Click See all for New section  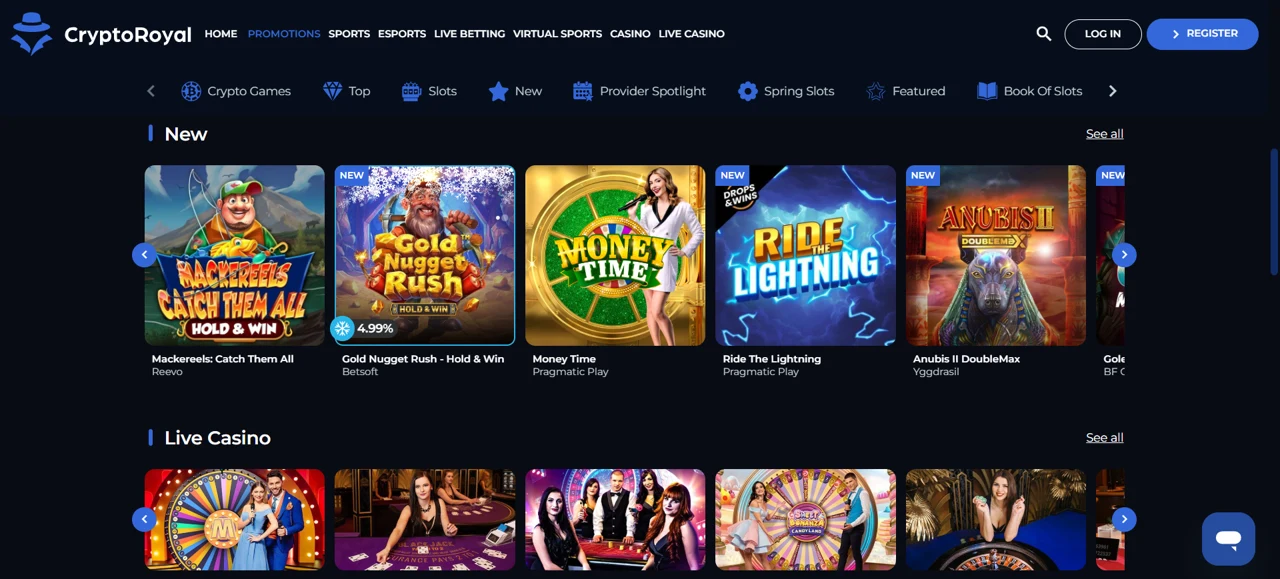[1104, 134]
